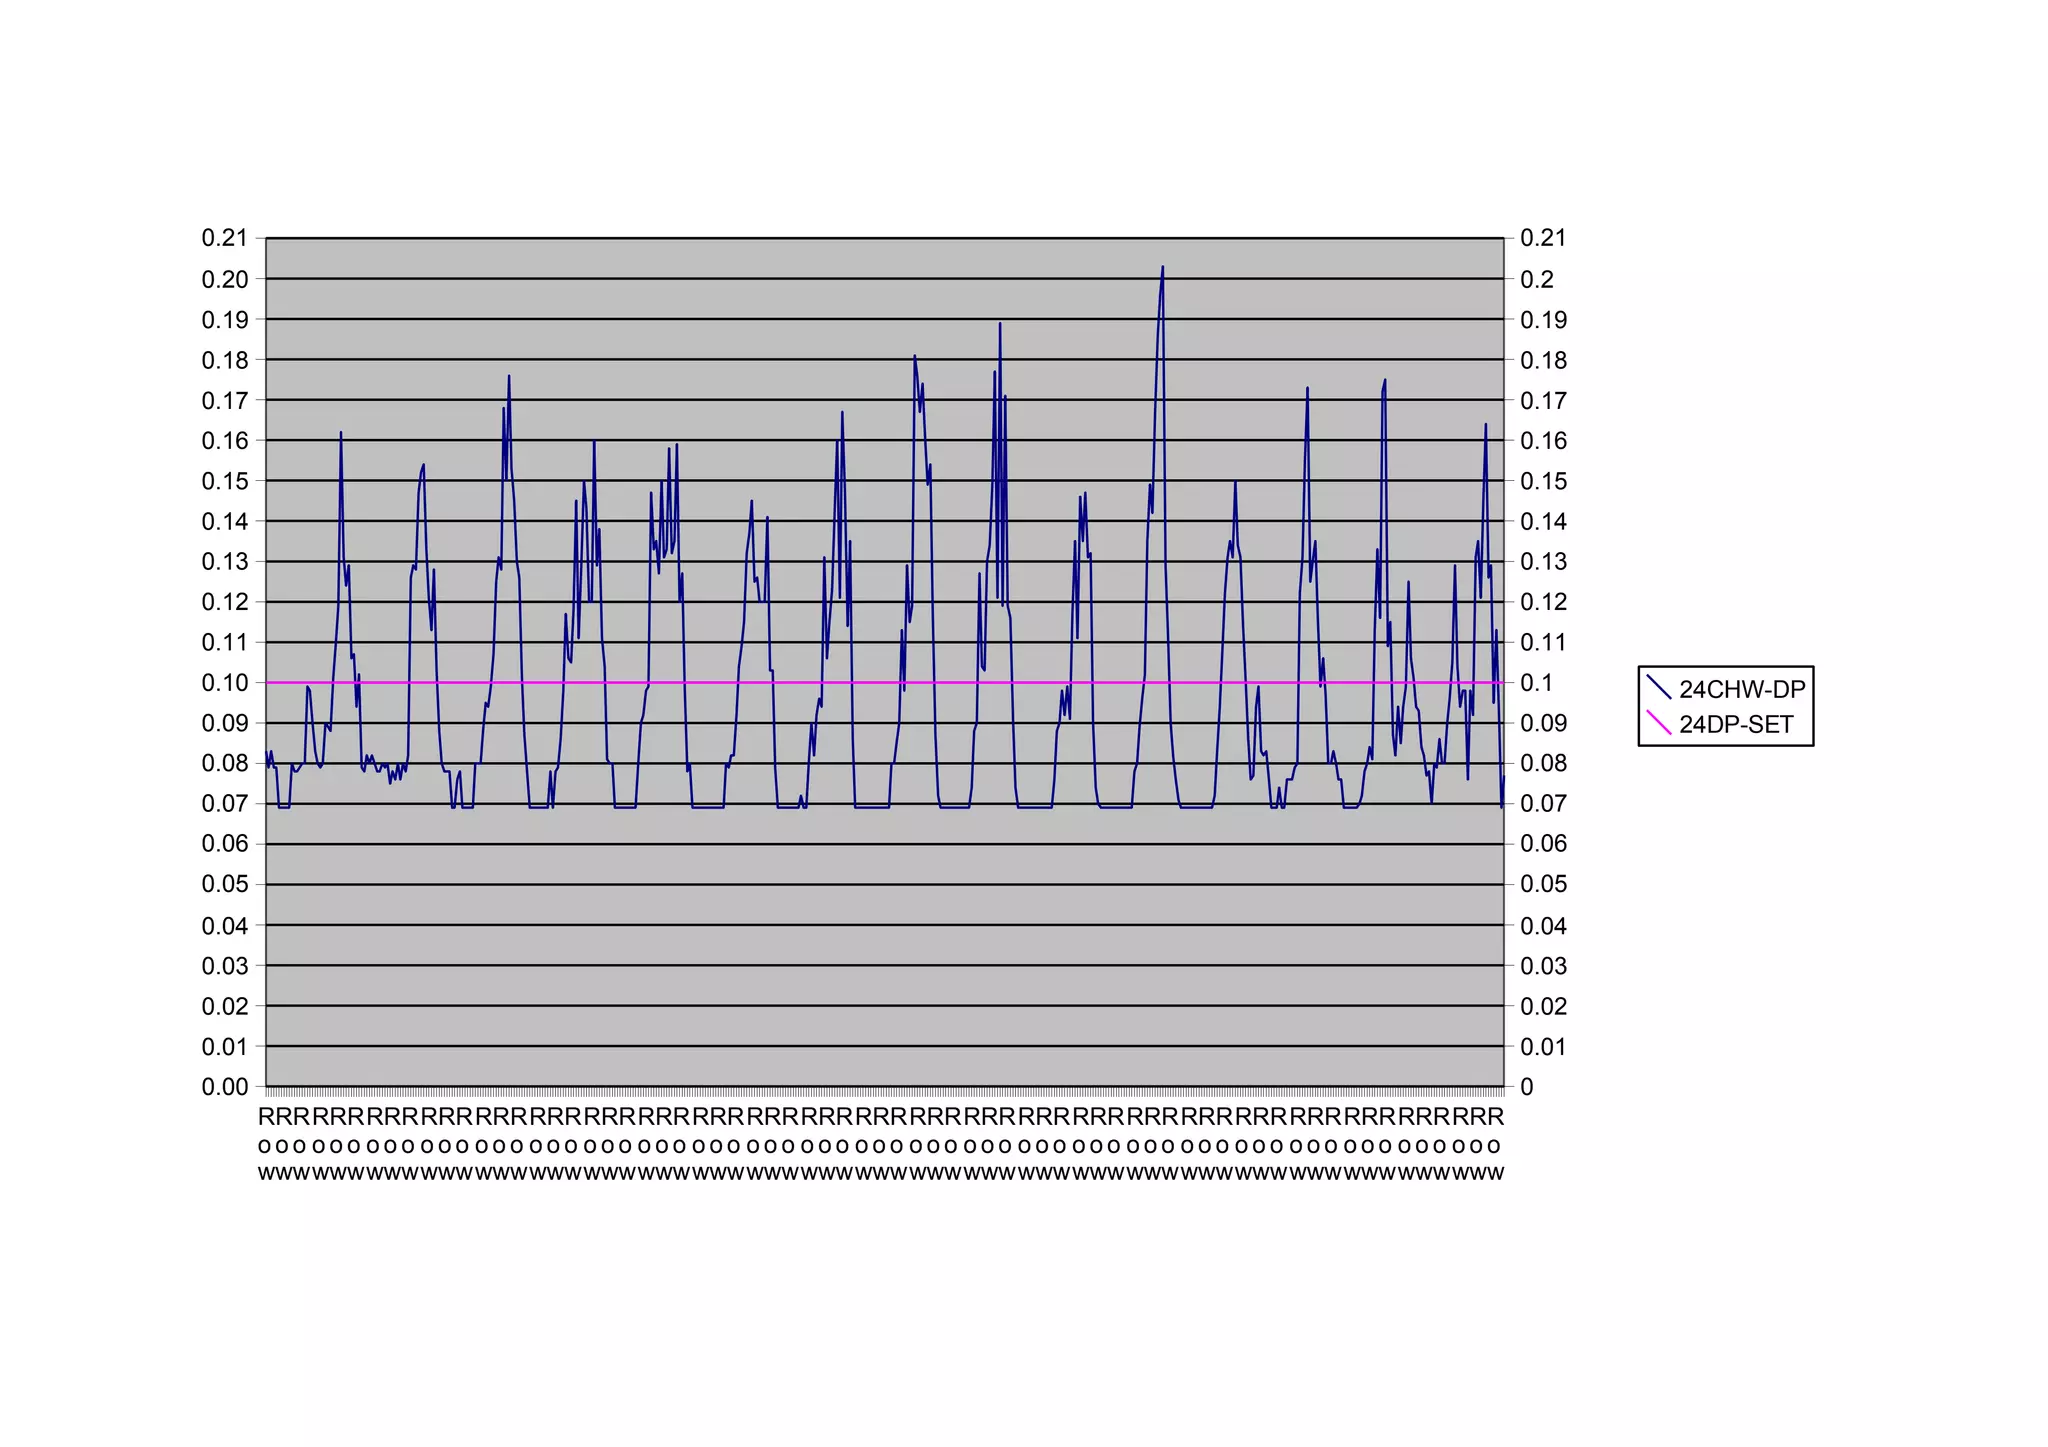This screenshot has width=2048, height=1447.
Task: Click the 0.13 label on right axis
Action: 1543,562
